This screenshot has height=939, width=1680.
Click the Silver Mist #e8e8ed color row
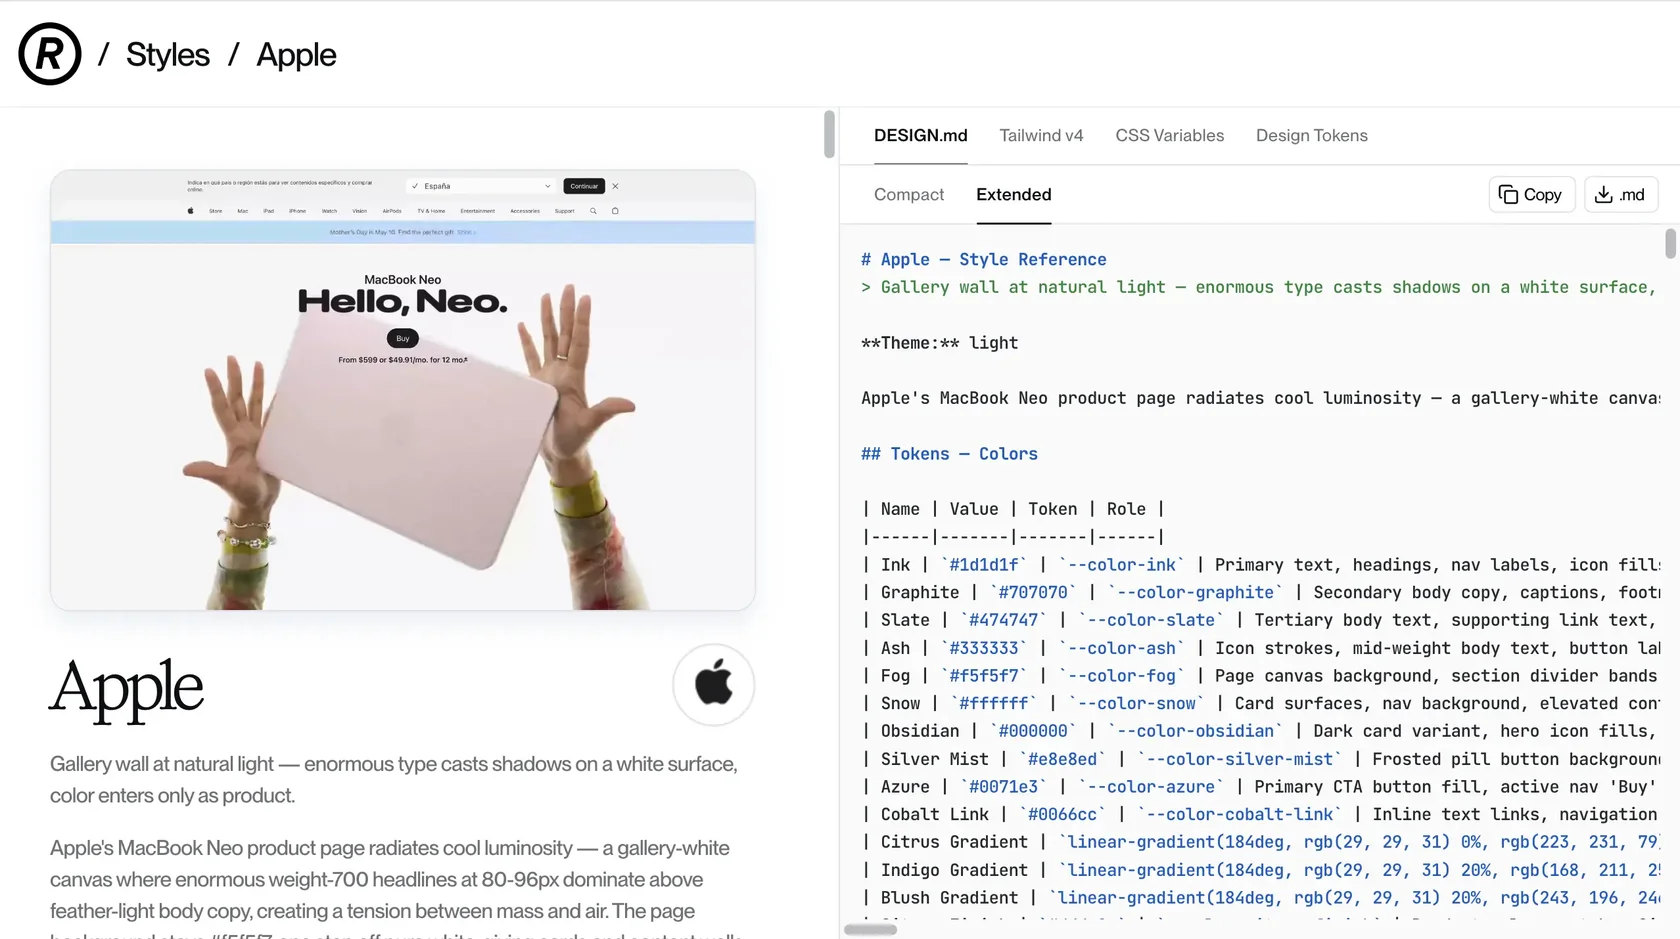1260,760
